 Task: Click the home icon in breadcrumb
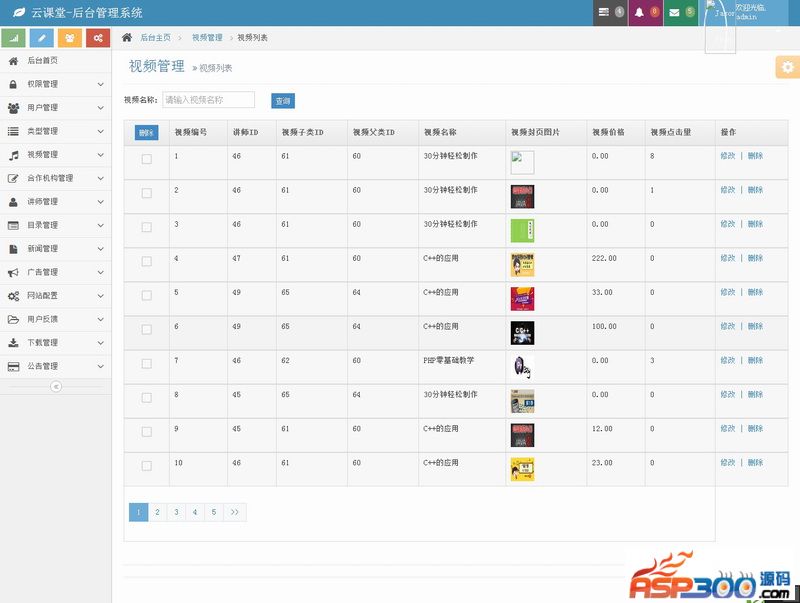127,37
